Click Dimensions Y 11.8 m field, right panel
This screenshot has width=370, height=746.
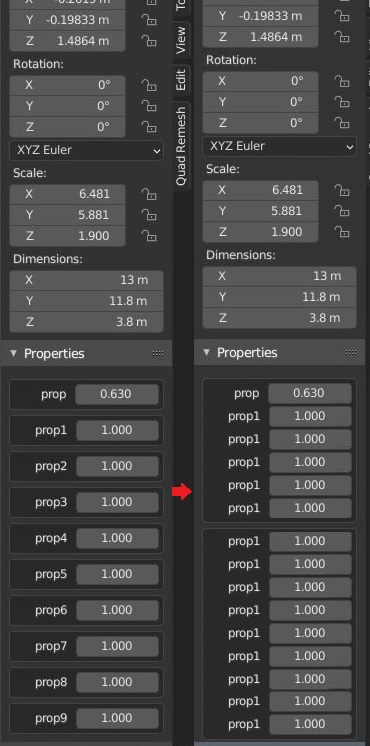[280, 297]
